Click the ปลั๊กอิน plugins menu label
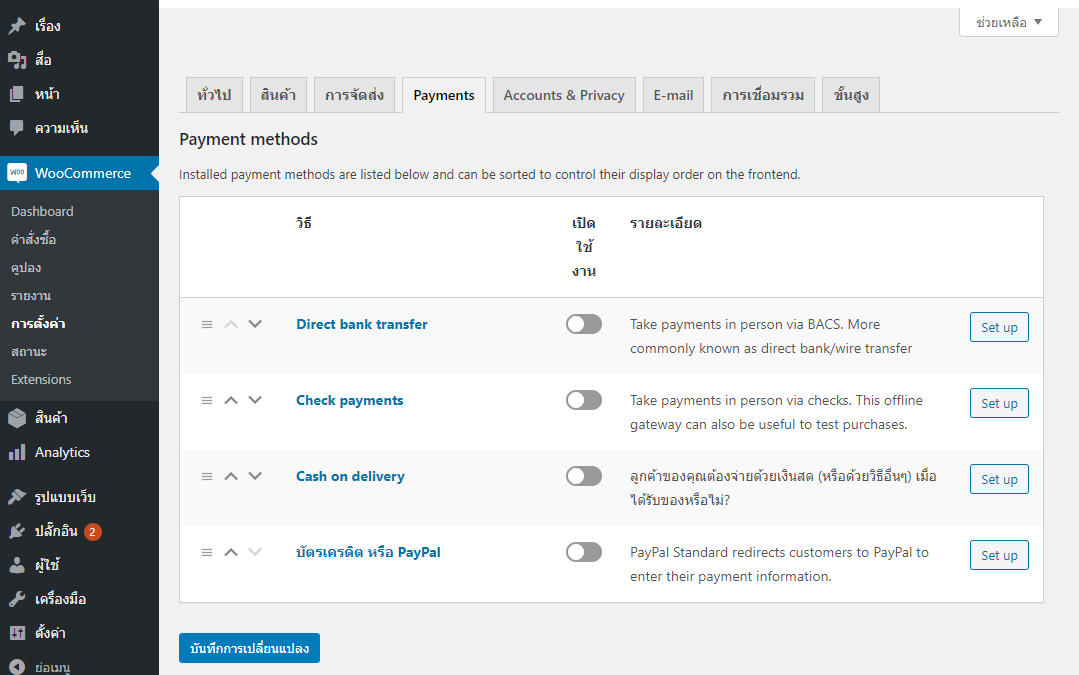This screenshot has width=1079, height=675. pyautogui.click(x=56, y=531)
